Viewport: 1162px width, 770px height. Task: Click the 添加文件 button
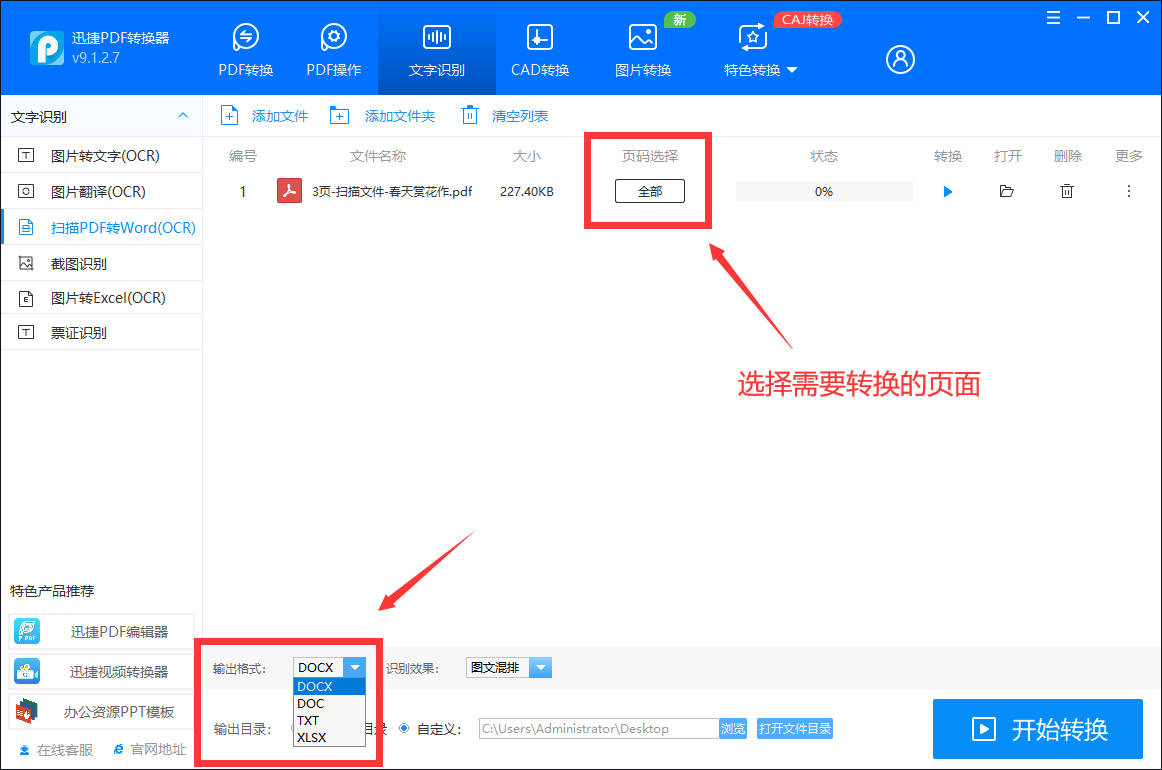[x=264, y=116]
